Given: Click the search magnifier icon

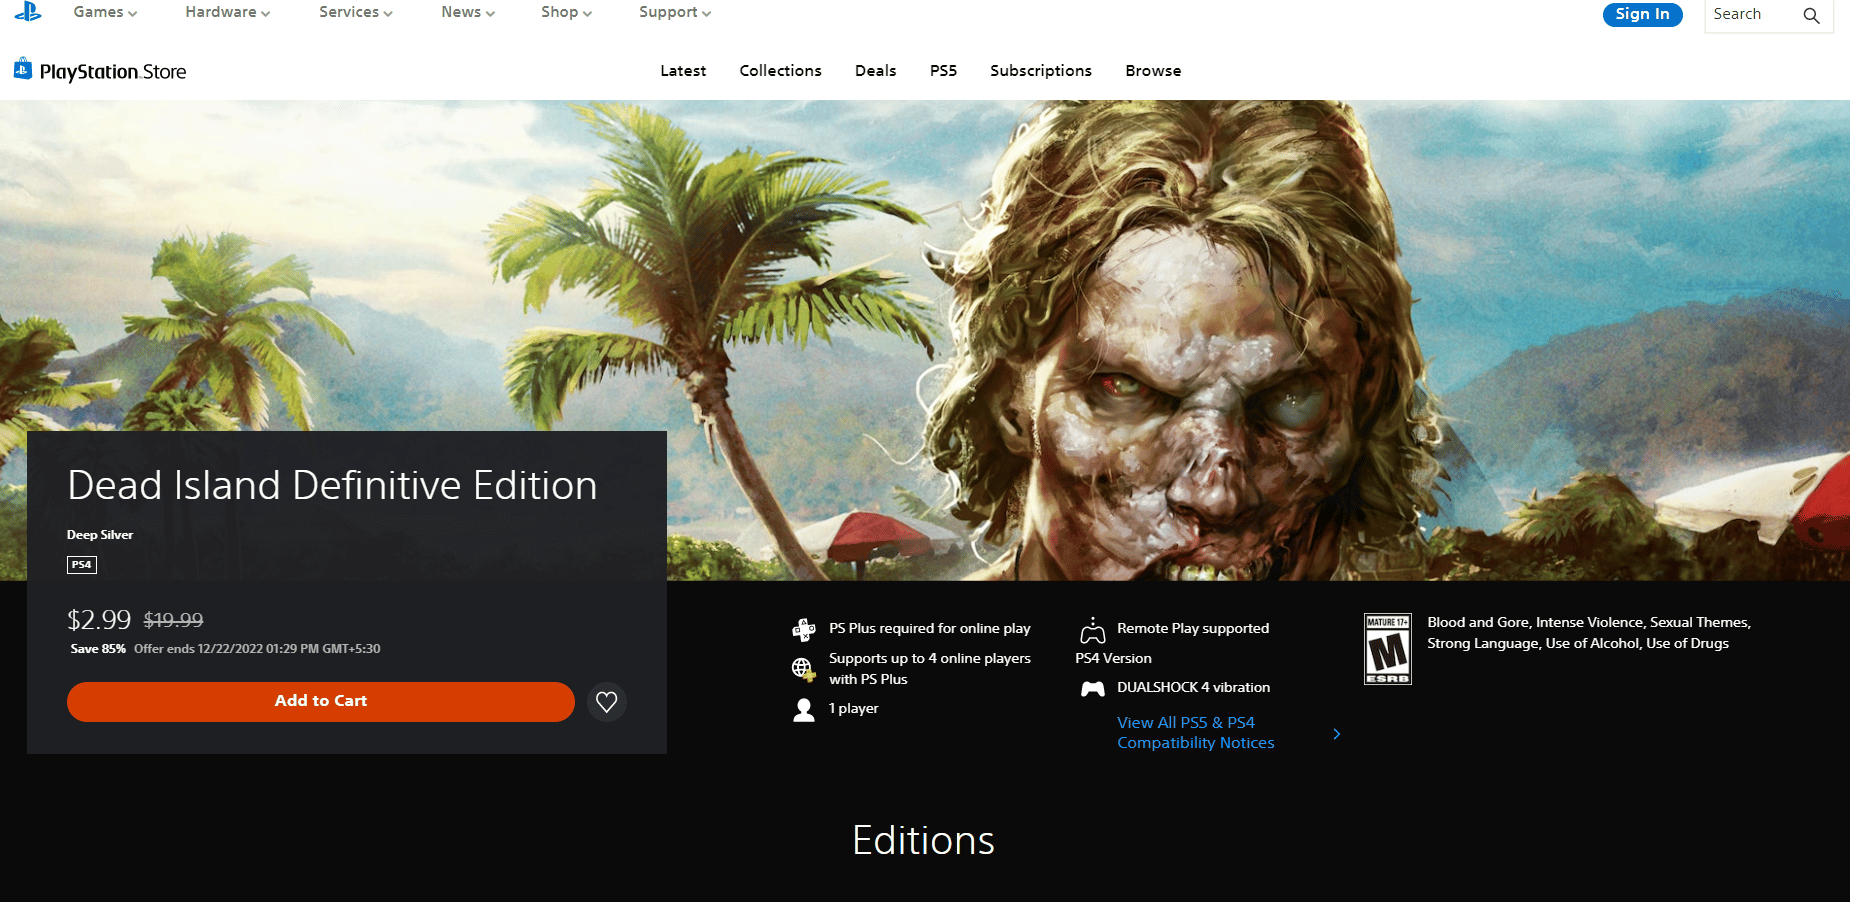Looking at the screenshot, I should [x=1811, y=15].
